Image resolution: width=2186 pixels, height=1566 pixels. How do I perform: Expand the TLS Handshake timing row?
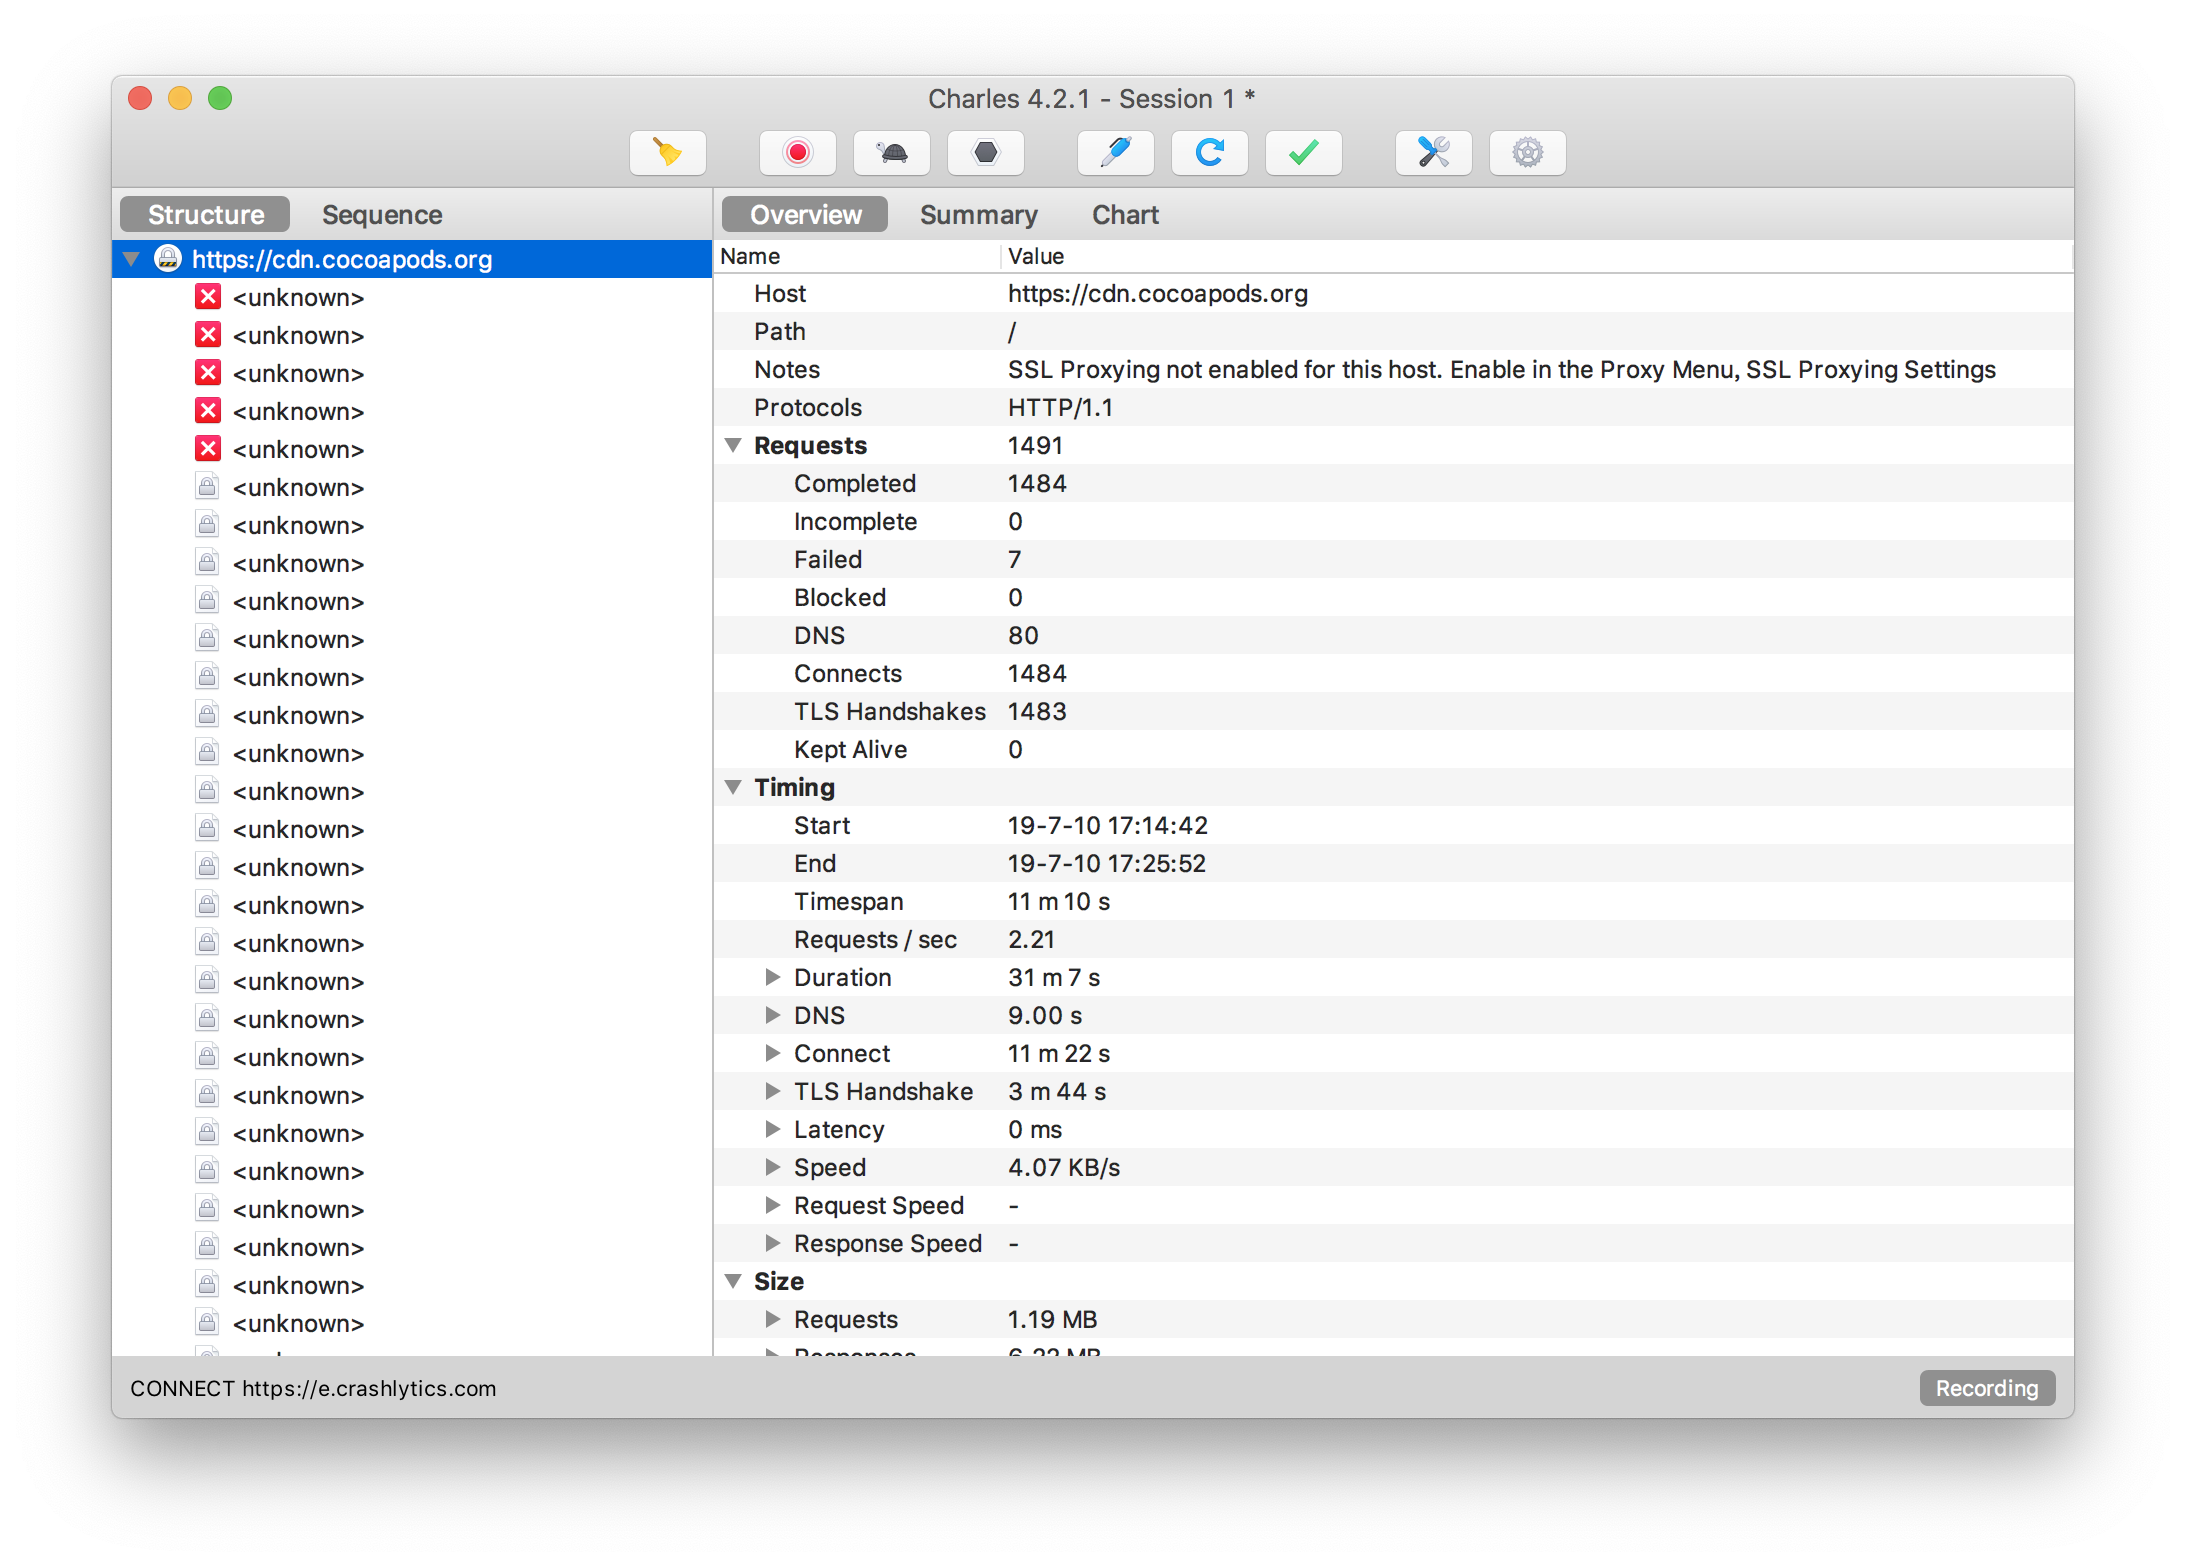point(772,1091)
